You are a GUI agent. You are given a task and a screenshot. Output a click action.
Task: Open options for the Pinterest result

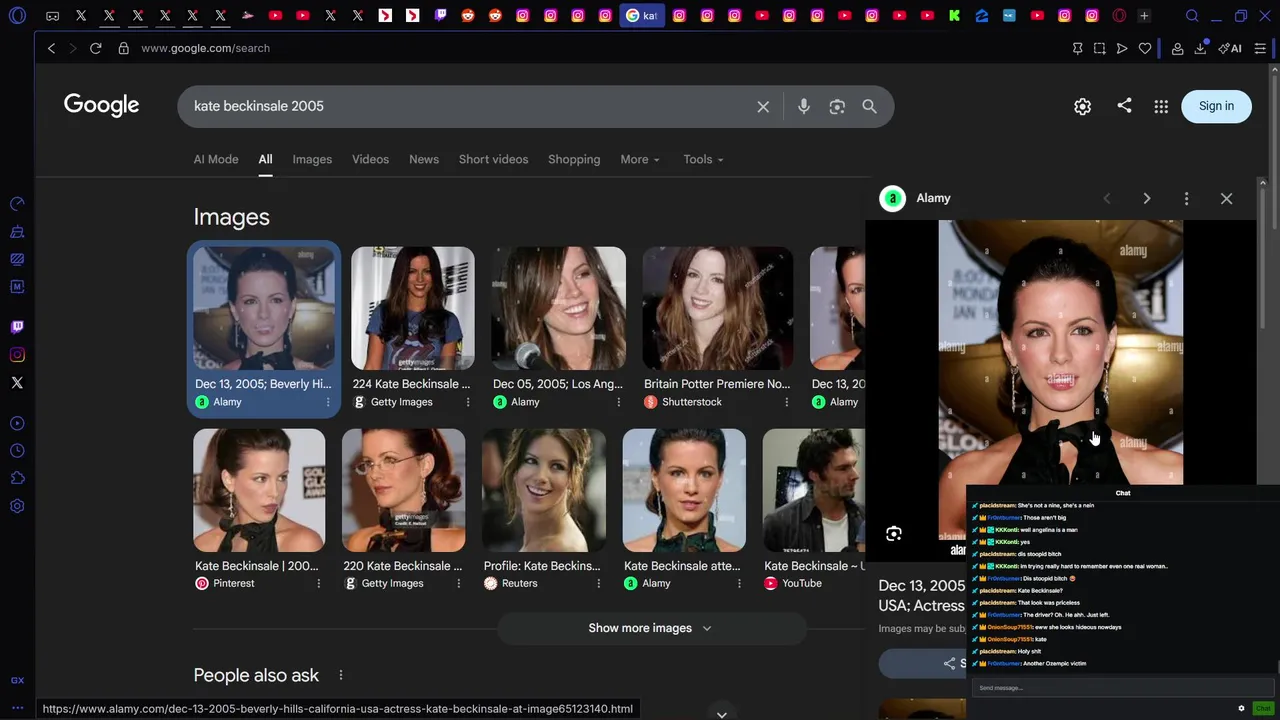coord(319,583)
